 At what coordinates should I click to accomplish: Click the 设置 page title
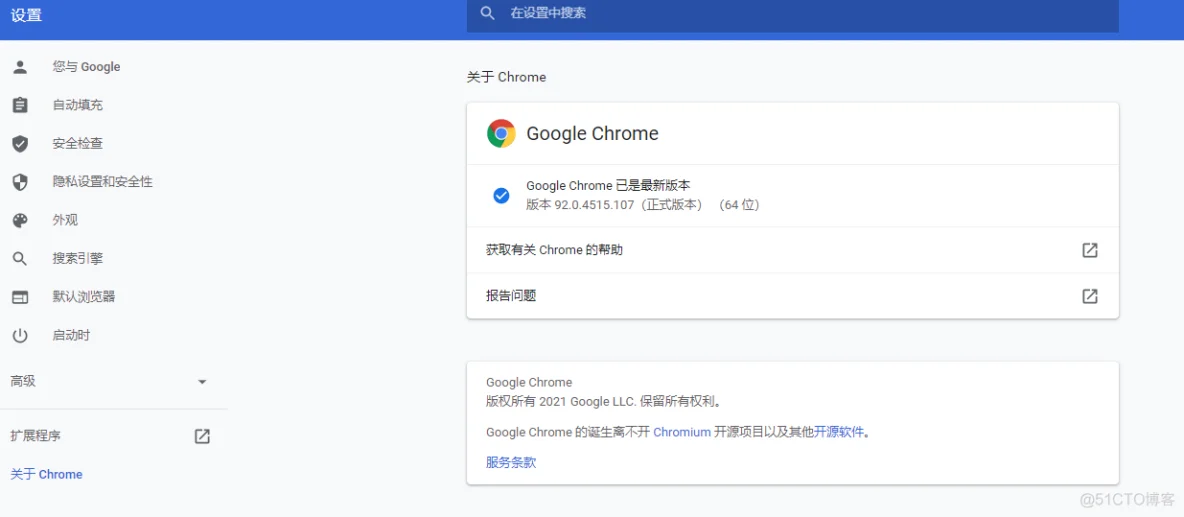(x=26, y=15)
